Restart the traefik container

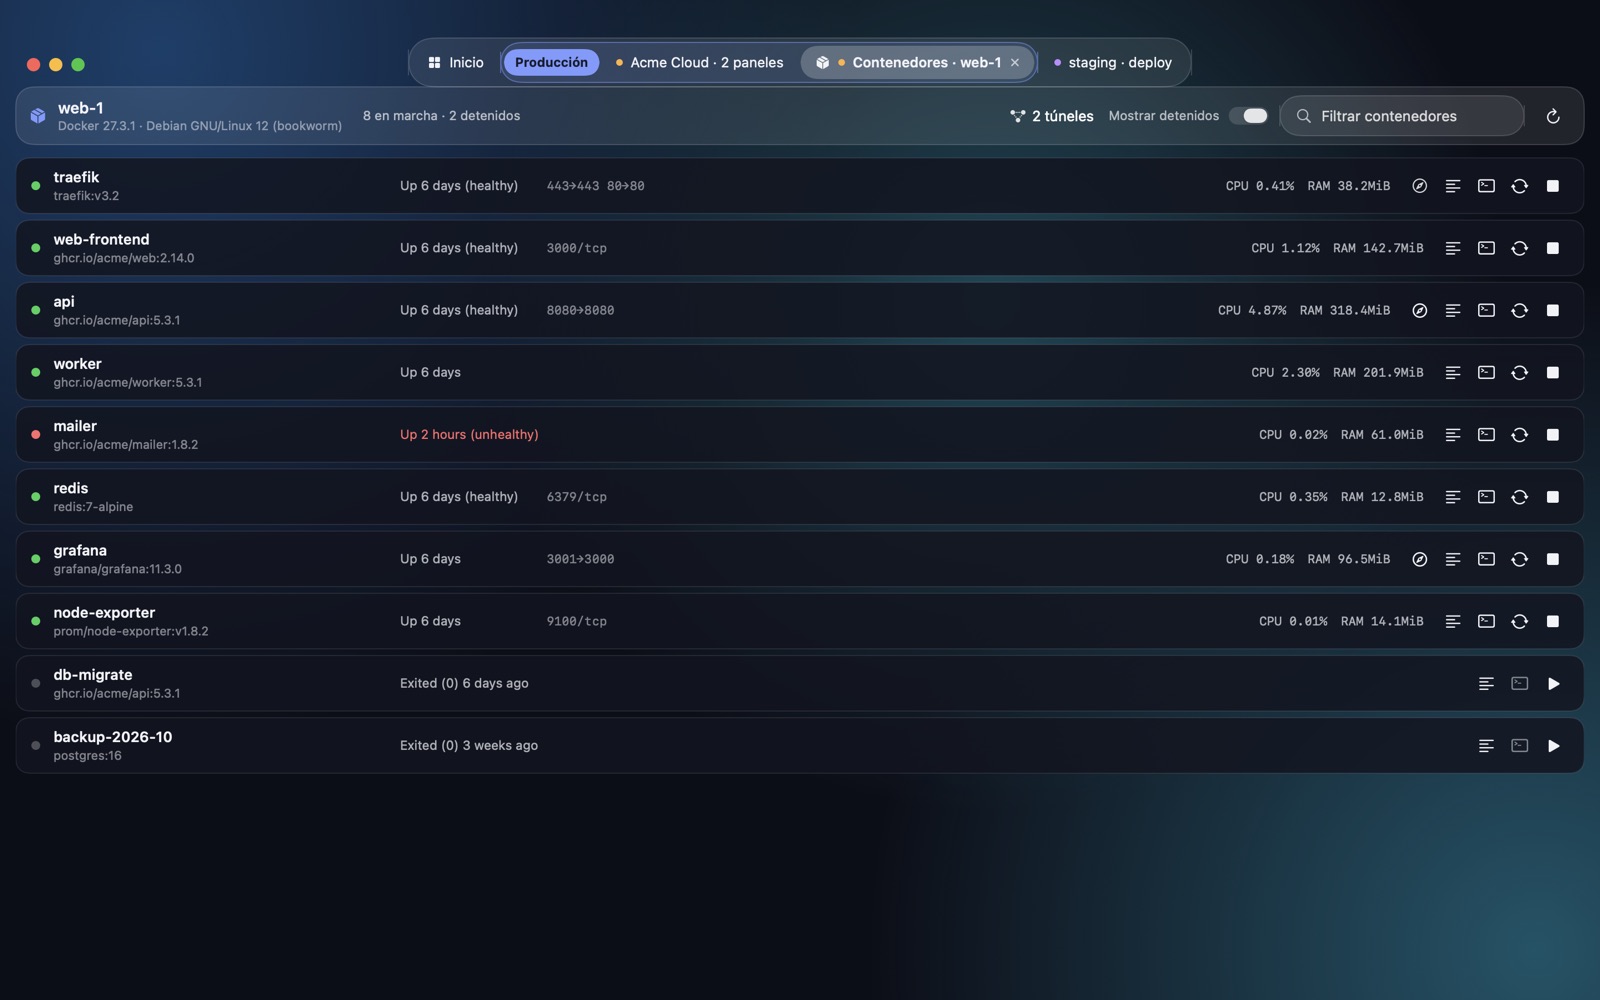(1519, 186)
